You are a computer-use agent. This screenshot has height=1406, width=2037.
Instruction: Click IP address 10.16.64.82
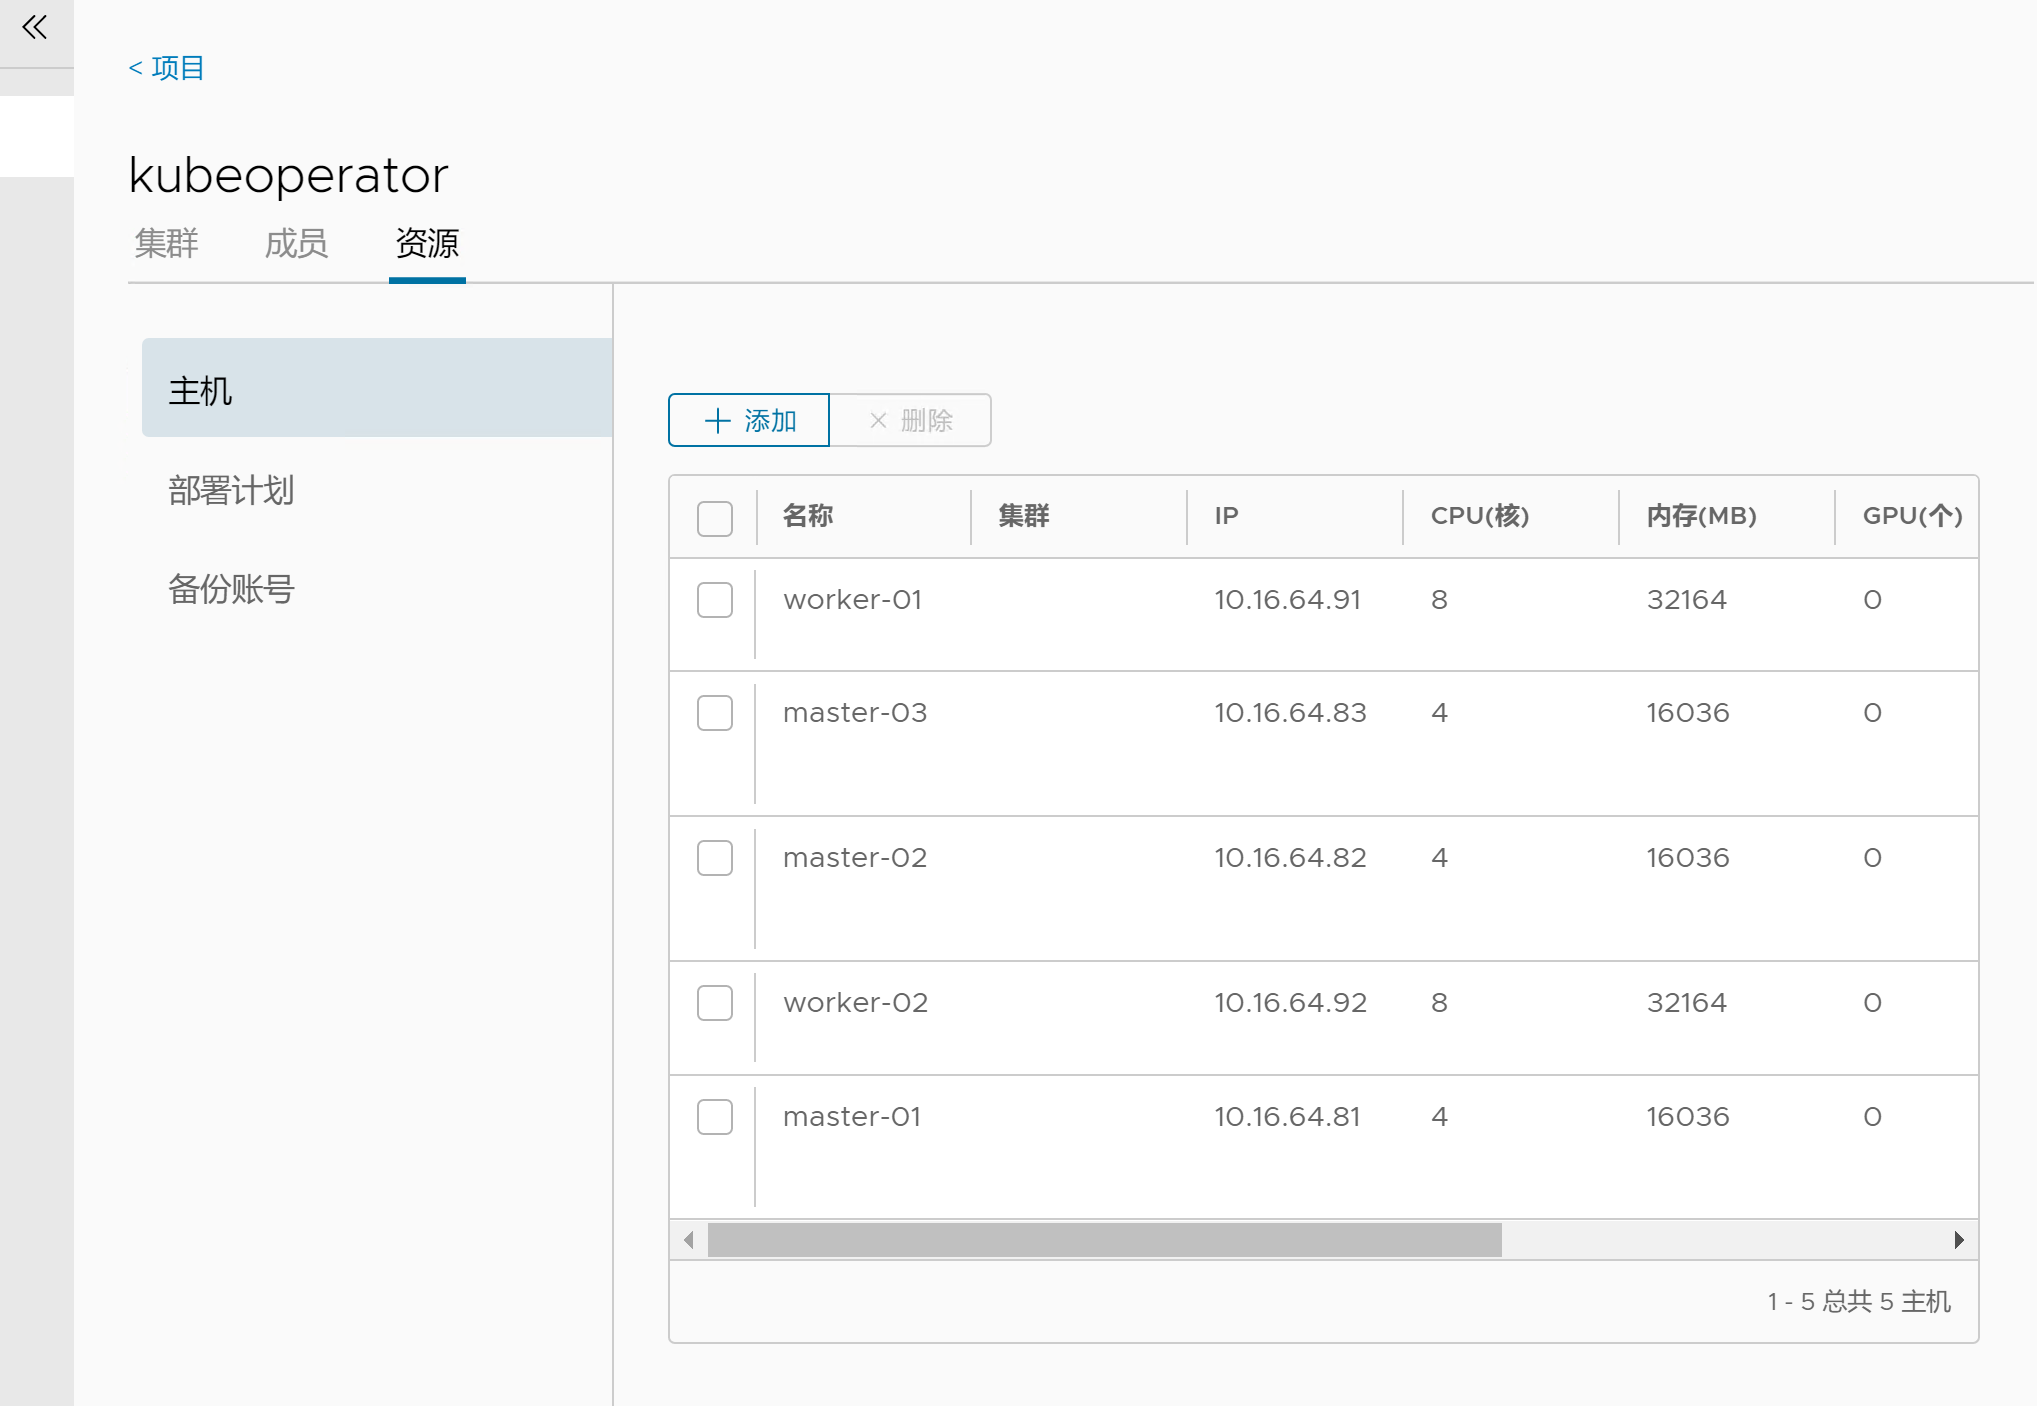tap(1290, 858)
